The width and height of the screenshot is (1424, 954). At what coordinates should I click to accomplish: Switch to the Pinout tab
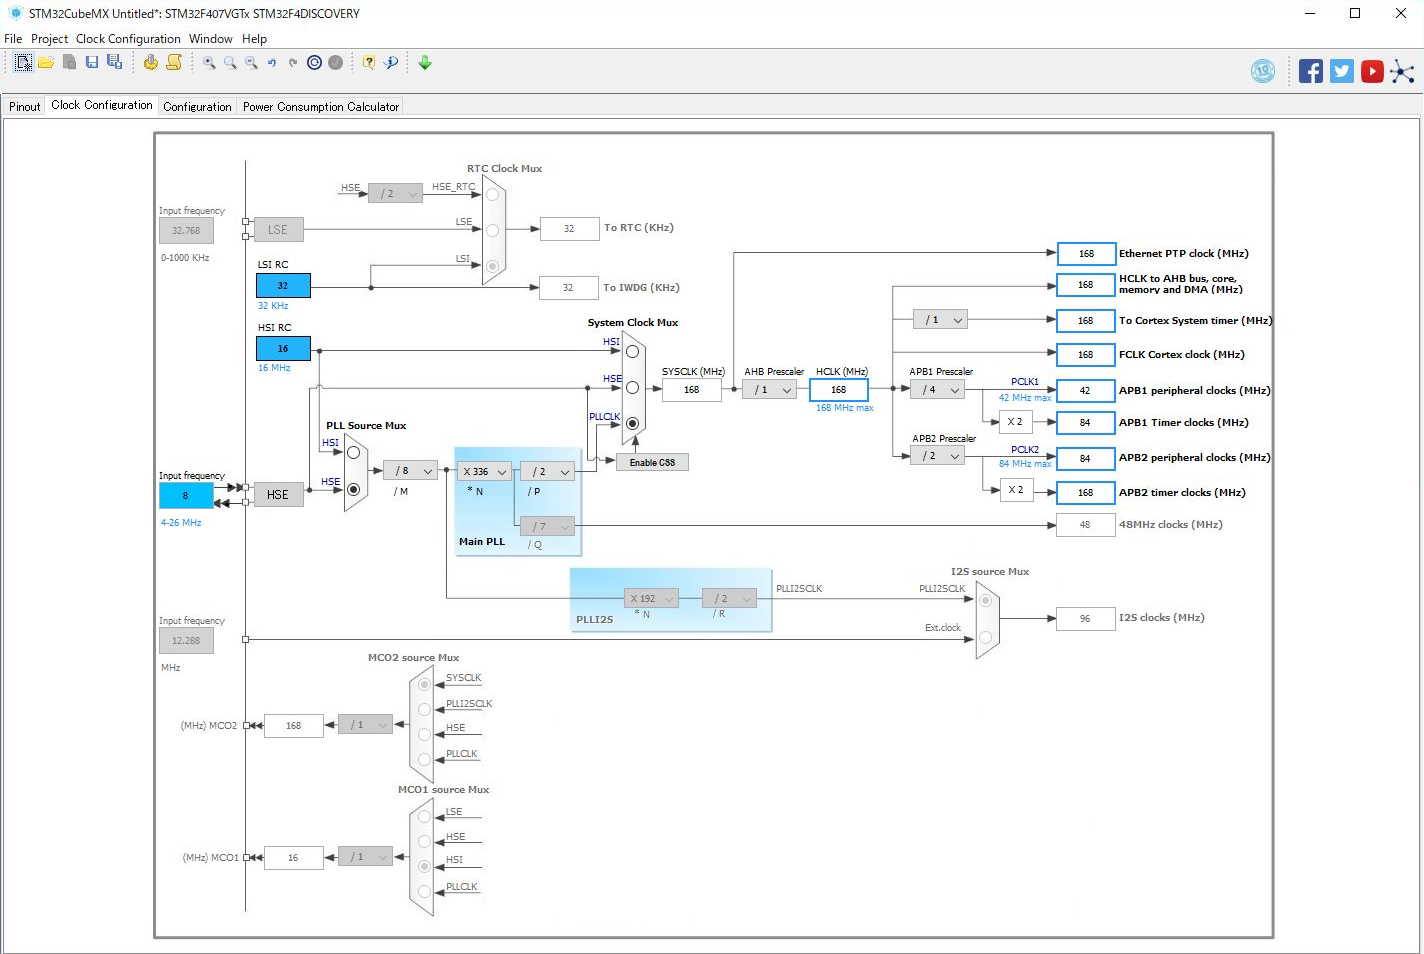click(23, 105)
